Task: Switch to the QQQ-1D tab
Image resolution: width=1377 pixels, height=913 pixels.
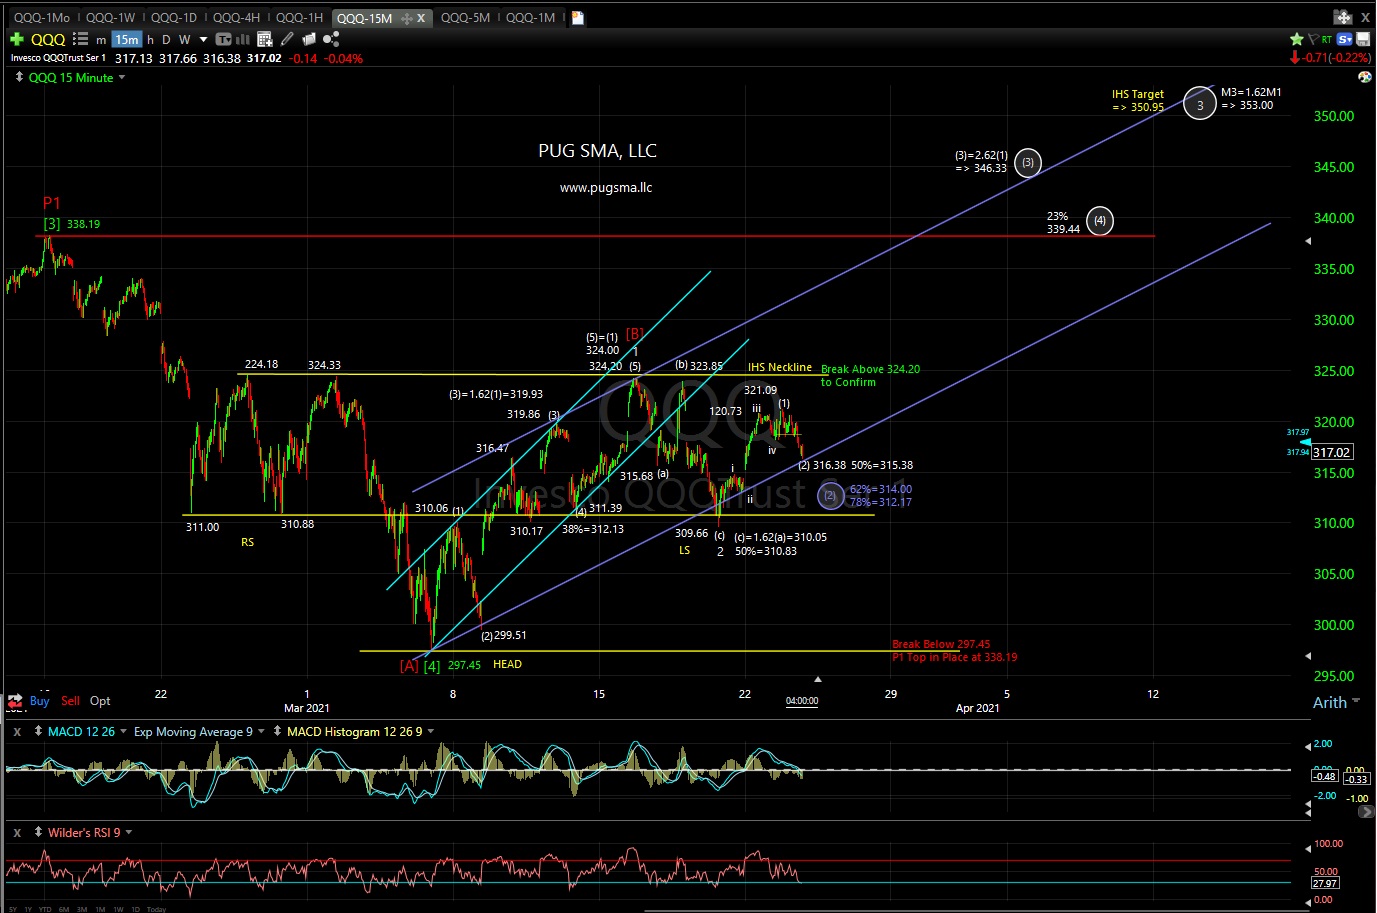Action: click(173, 17)
